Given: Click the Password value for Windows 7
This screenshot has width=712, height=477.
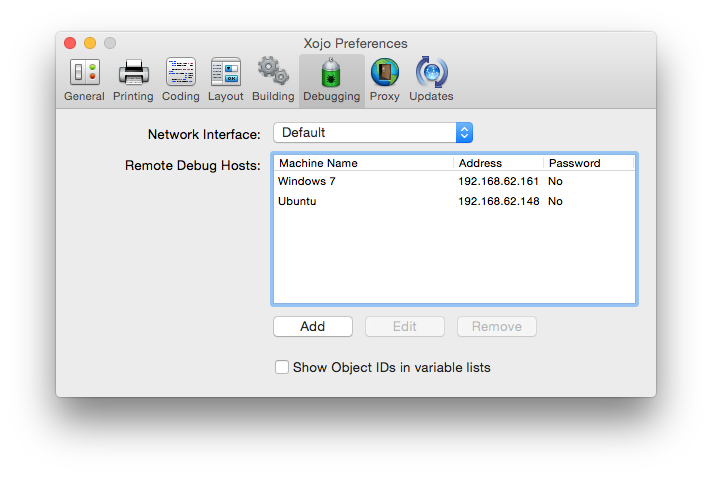Looking at the screenshot, I should coord(555,181).
